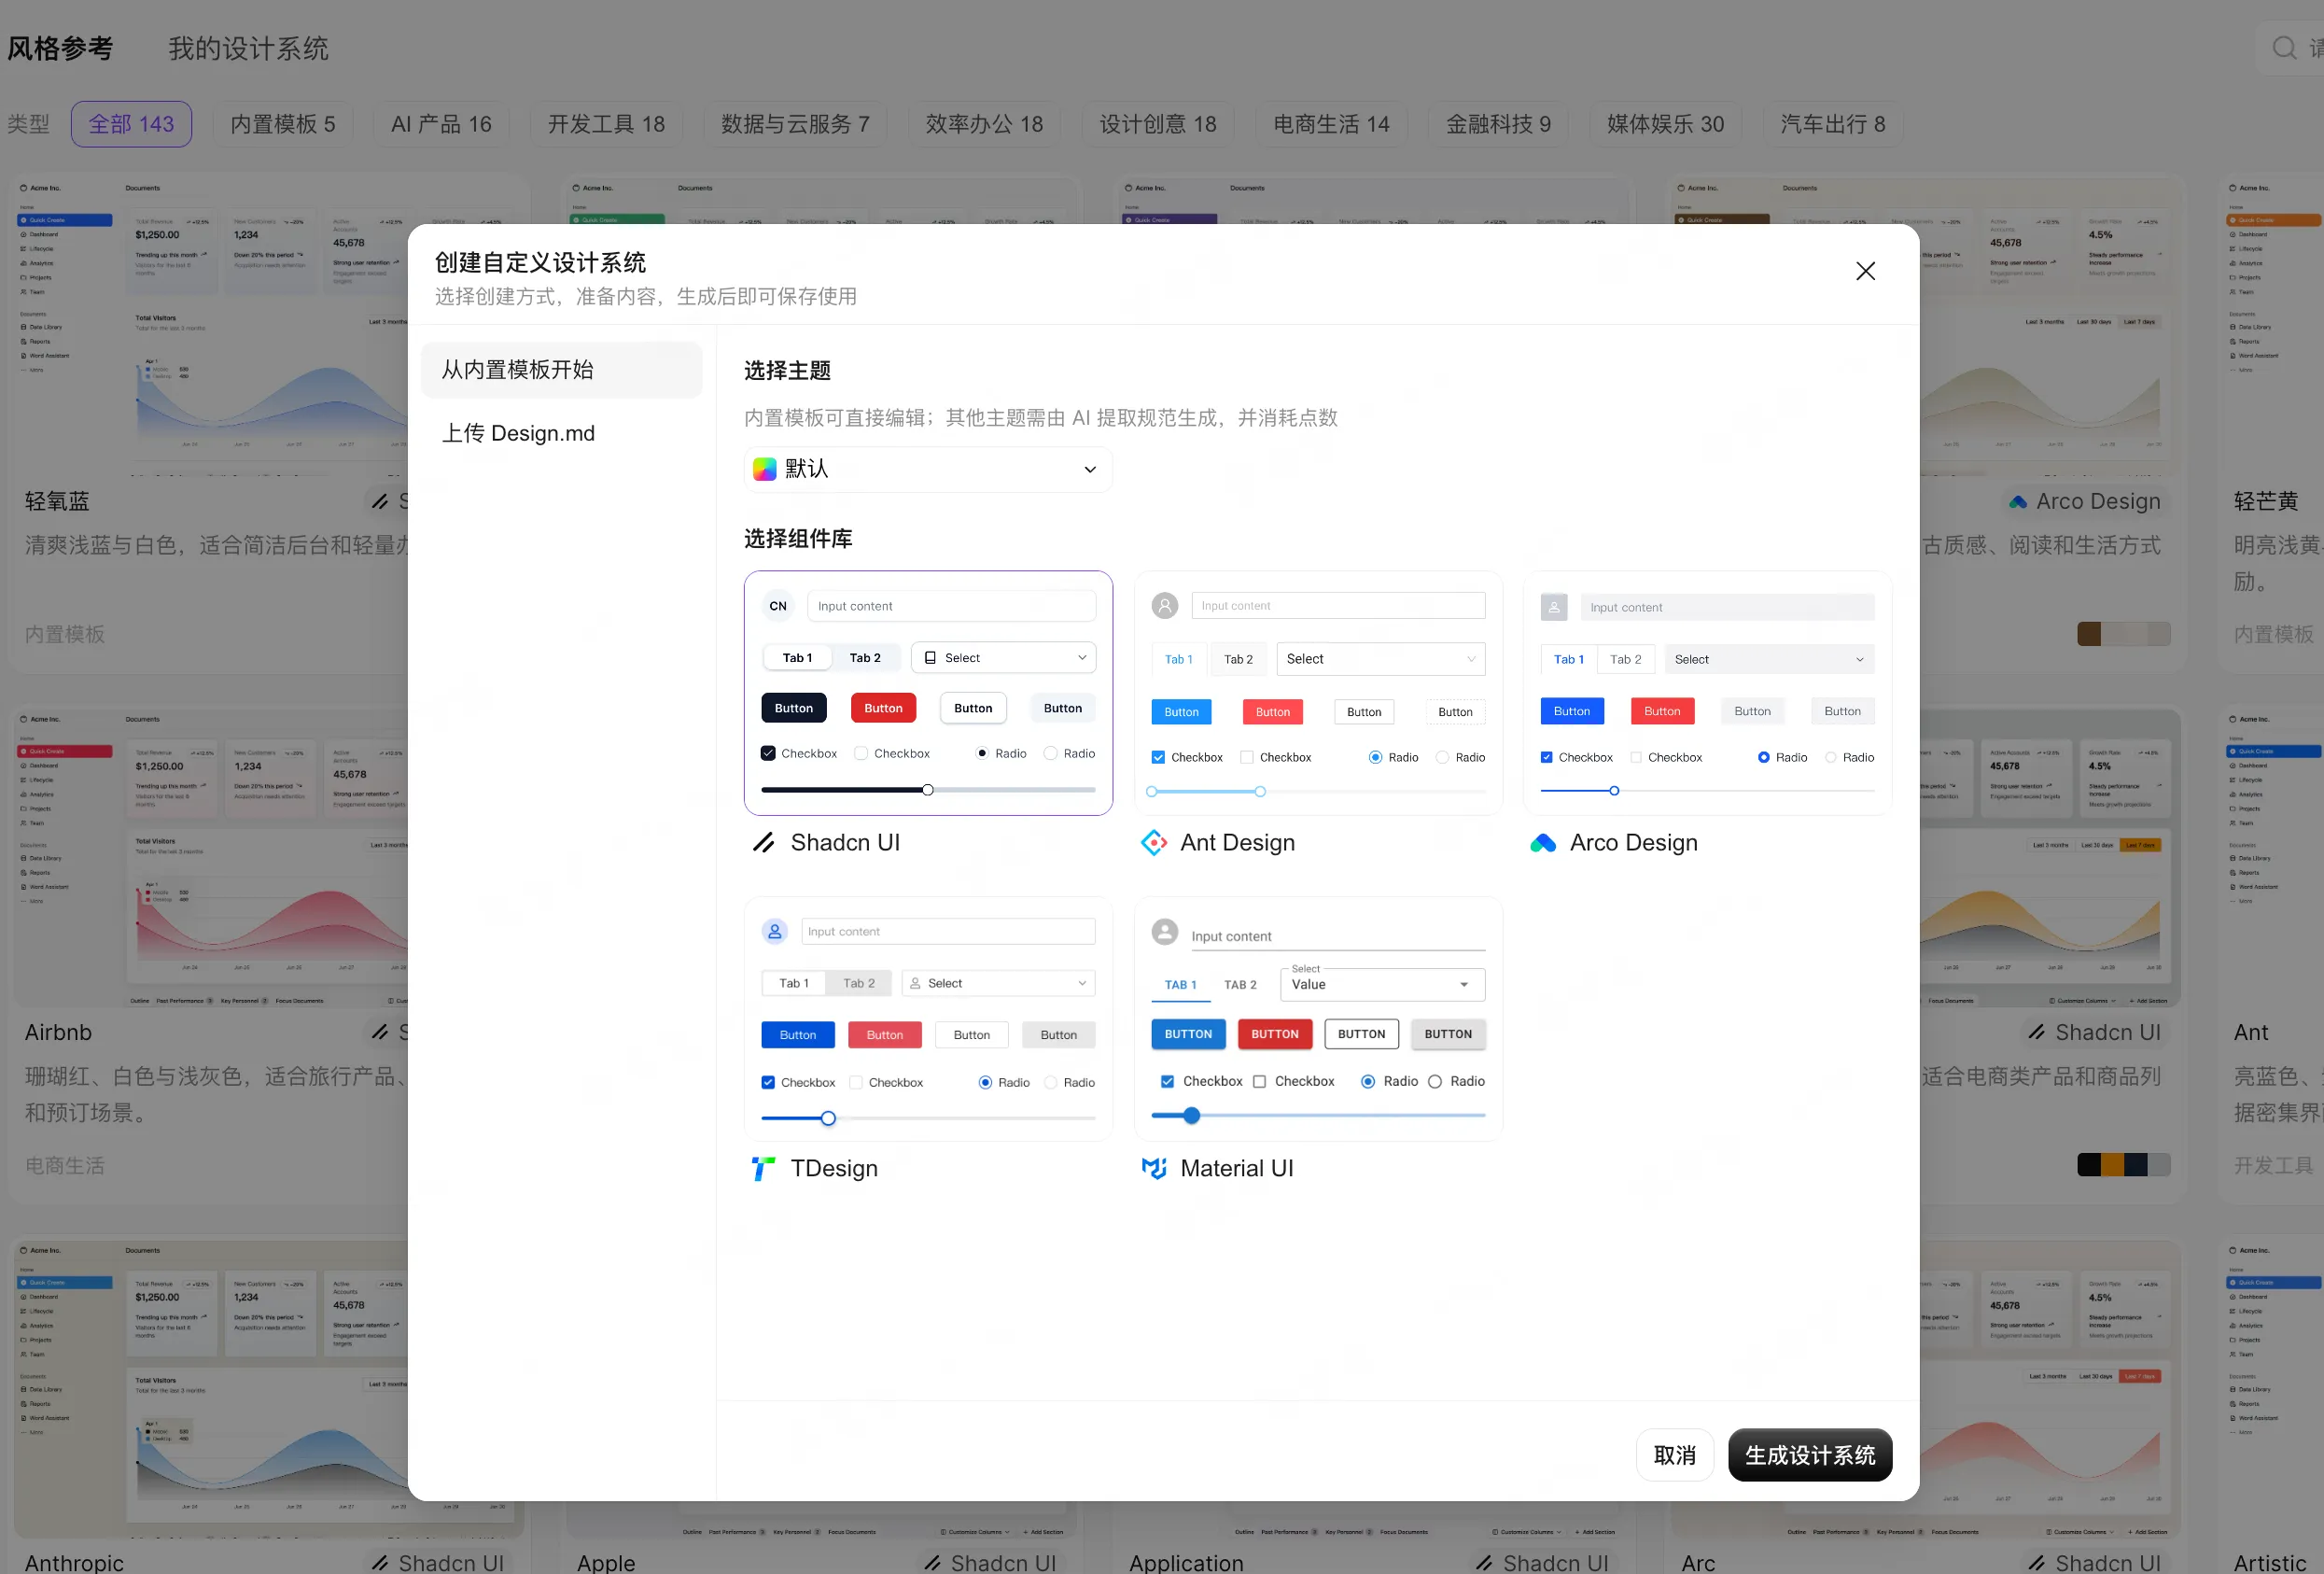Click the blue user avatar in TDesign preview
2324x1574 pixels.
[x=775, y=931]
